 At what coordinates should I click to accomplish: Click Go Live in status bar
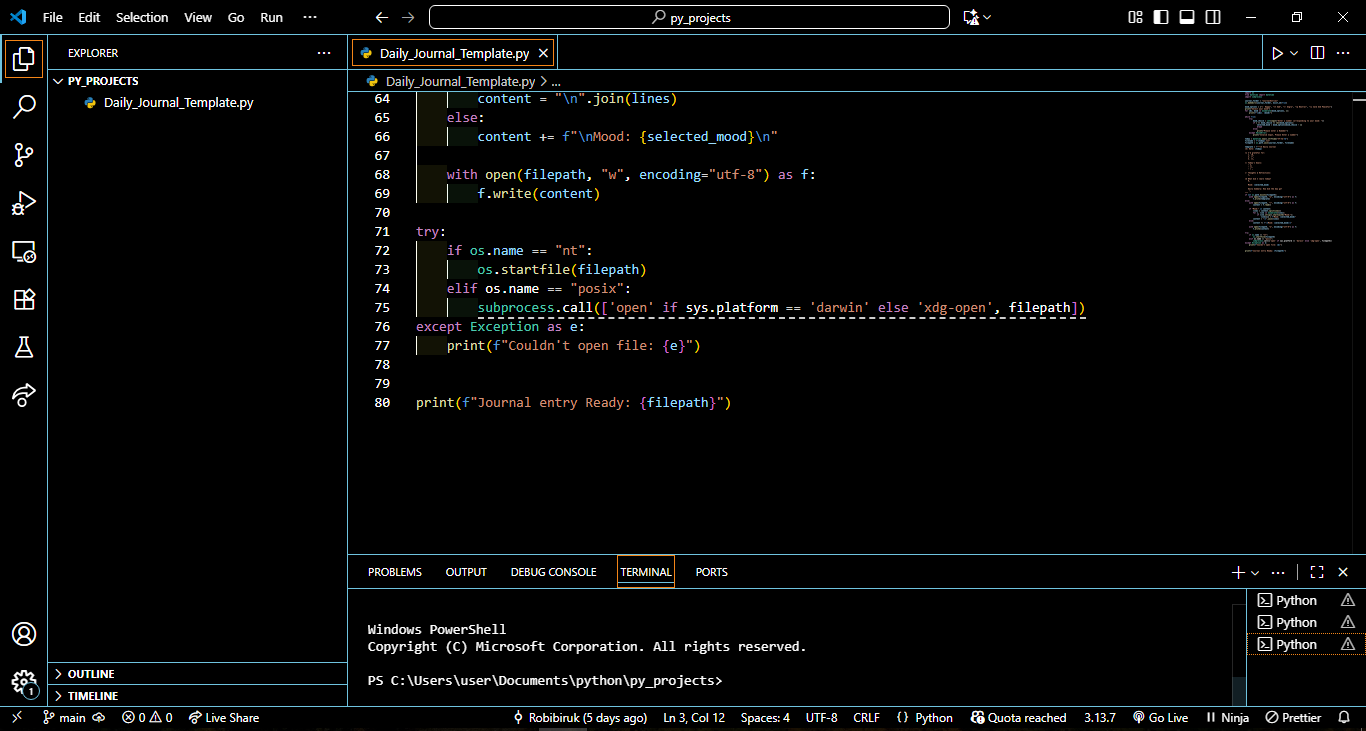point(1160,718)
